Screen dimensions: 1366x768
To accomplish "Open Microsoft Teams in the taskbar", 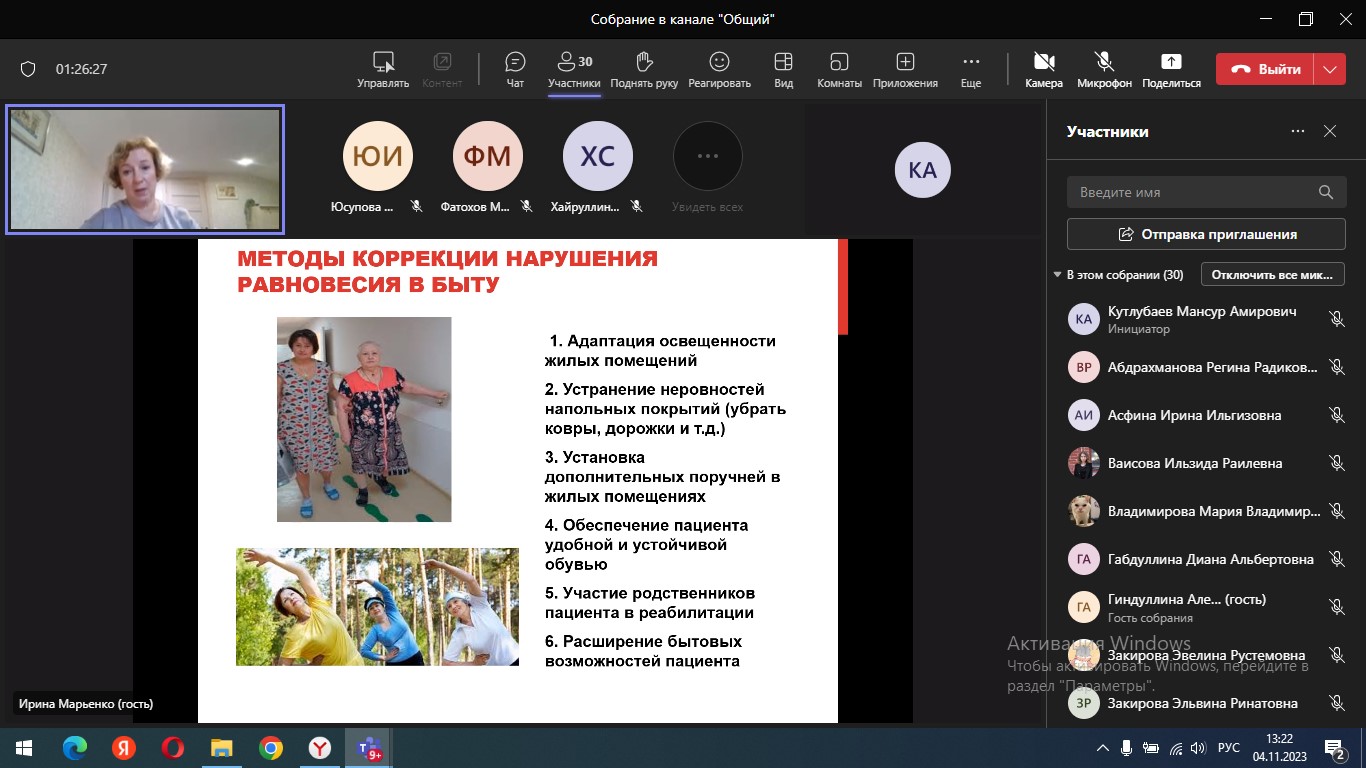I will [x=367, y=748].
